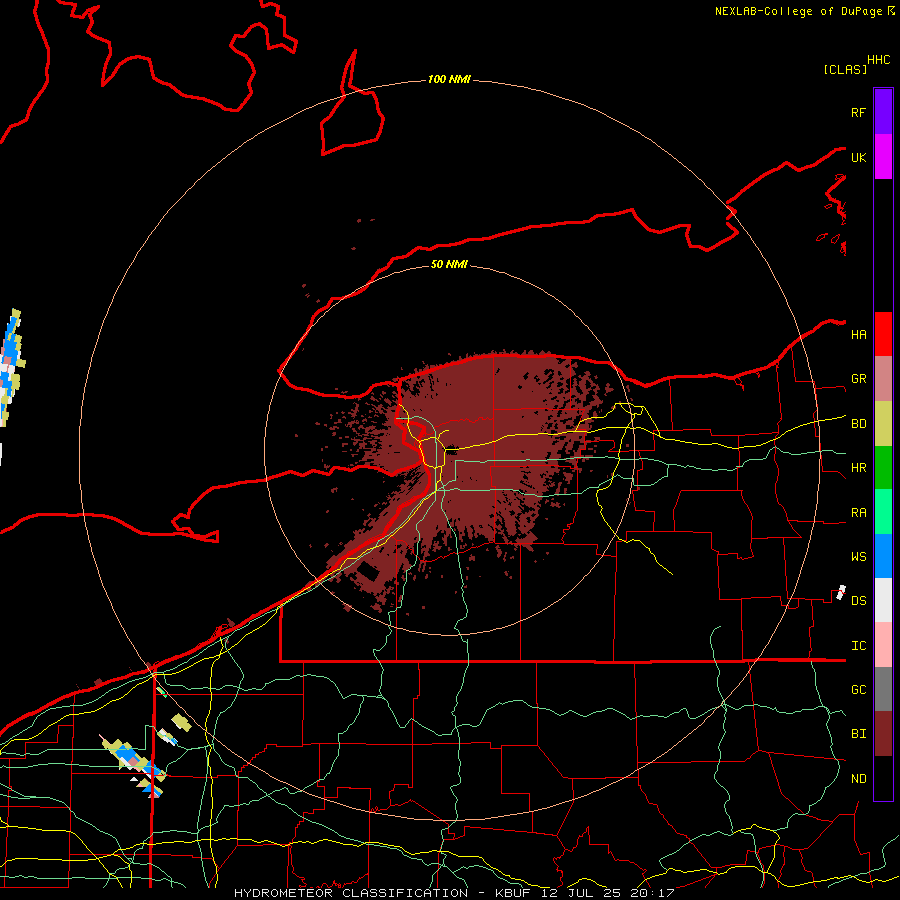Click the UK magenta legend swatch
900x900 pixels.
(x=883, y=157)
